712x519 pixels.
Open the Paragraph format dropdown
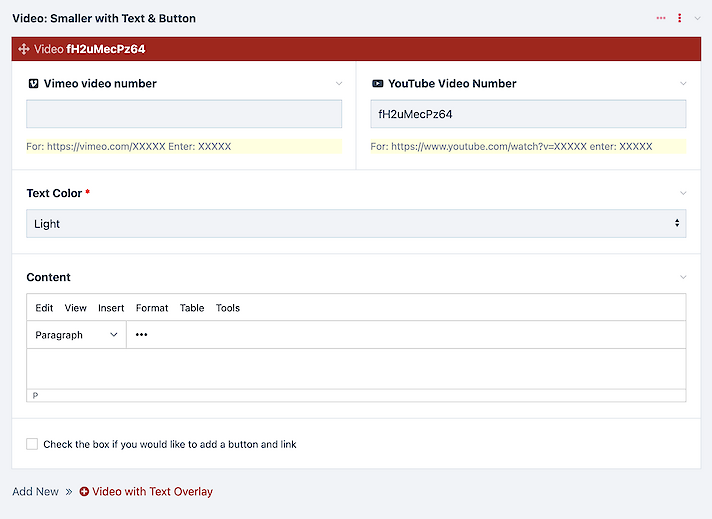click(76, 335)
